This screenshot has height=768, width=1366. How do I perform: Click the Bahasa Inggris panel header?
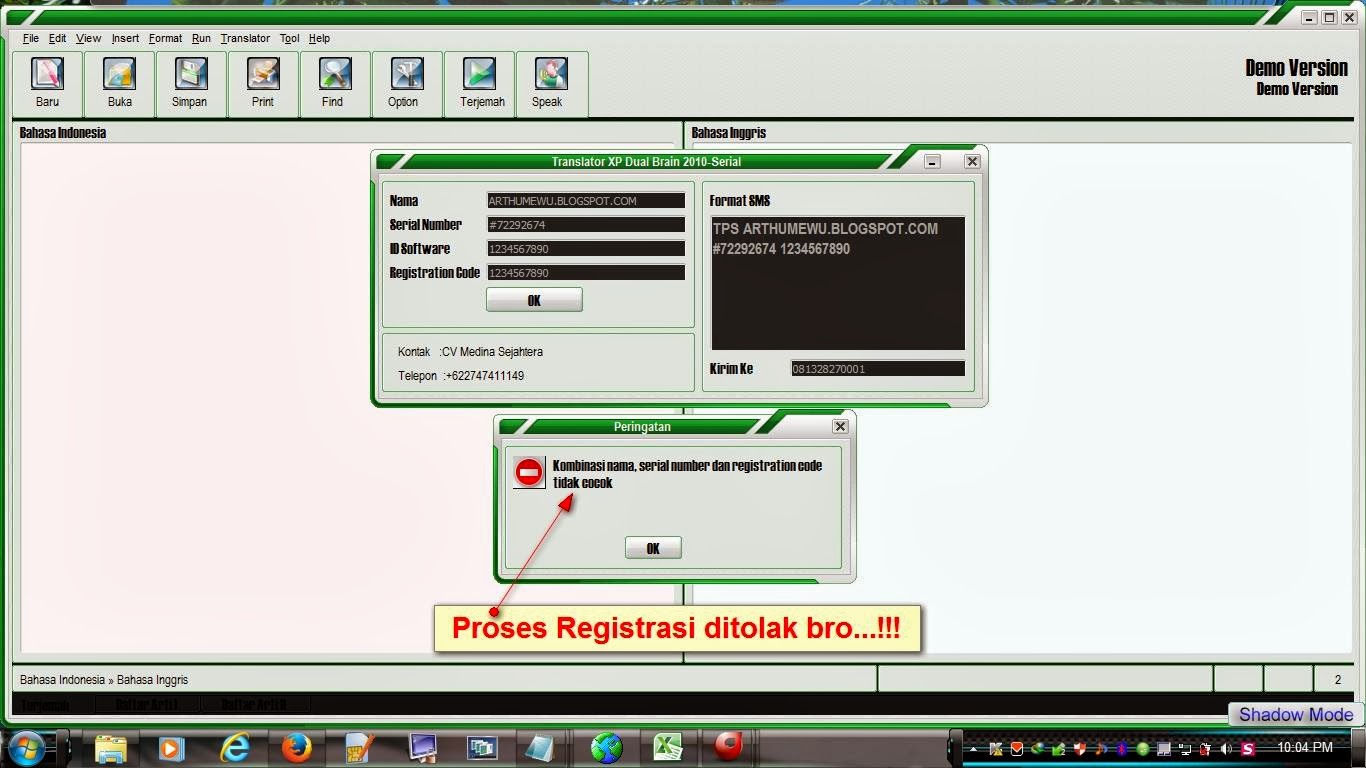pyautogui.click(x=729, y=132)
